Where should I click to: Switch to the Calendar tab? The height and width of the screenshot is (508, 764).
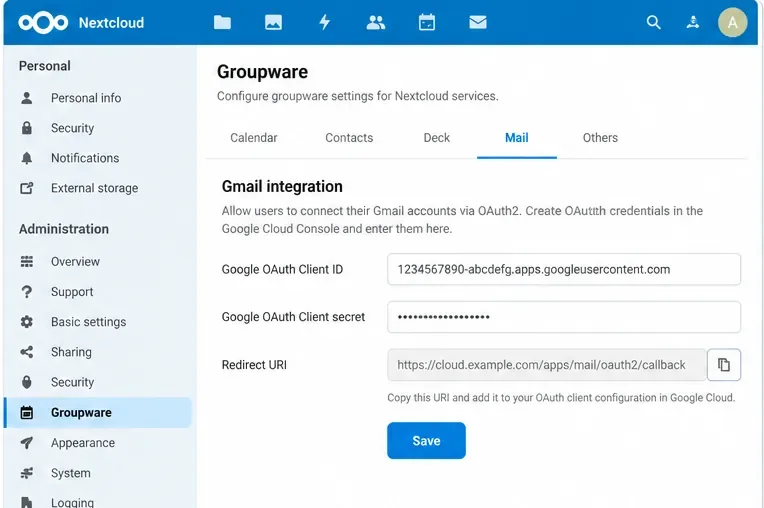[254, 138]
